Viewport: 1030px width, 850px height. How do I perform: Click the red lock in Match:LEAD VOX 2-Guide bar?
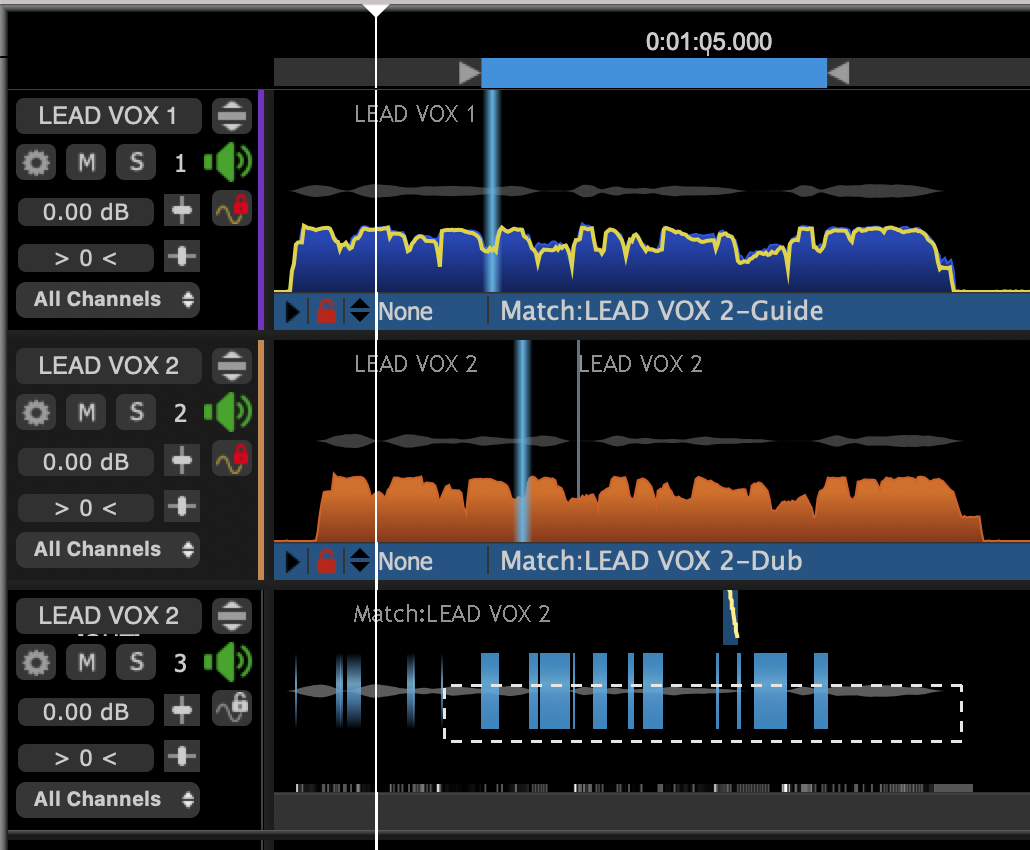(326, 312)
